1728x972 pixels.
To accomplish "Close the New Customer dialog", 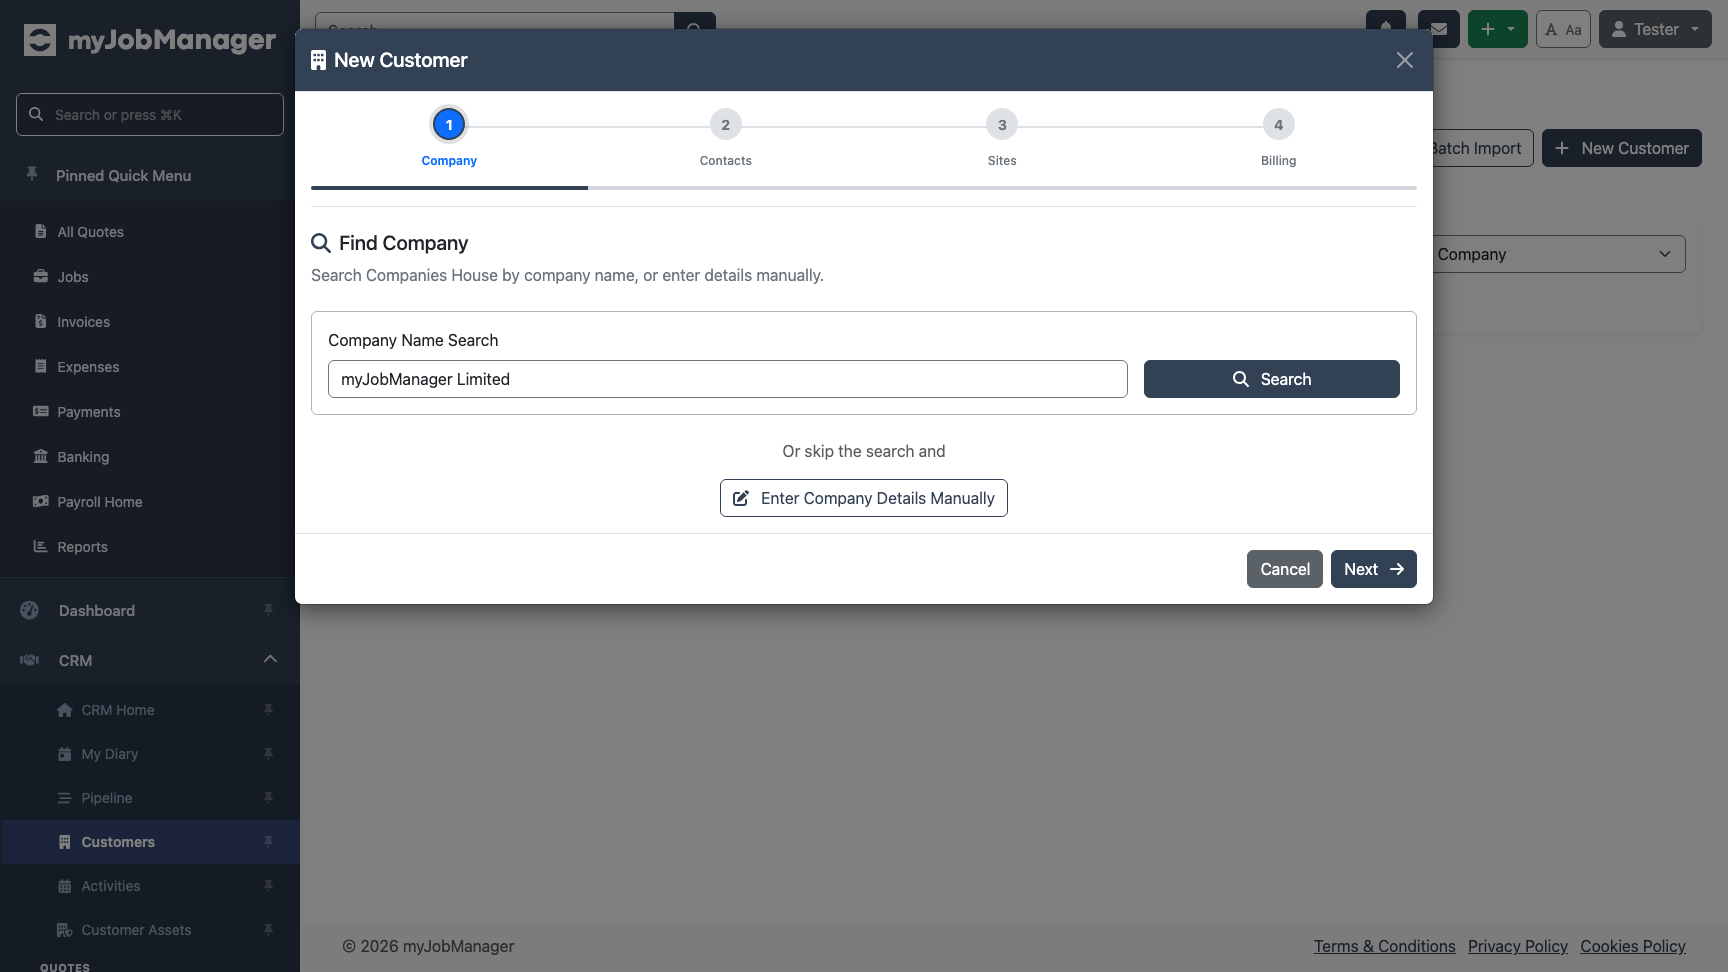I will [x=1405, y=60].
